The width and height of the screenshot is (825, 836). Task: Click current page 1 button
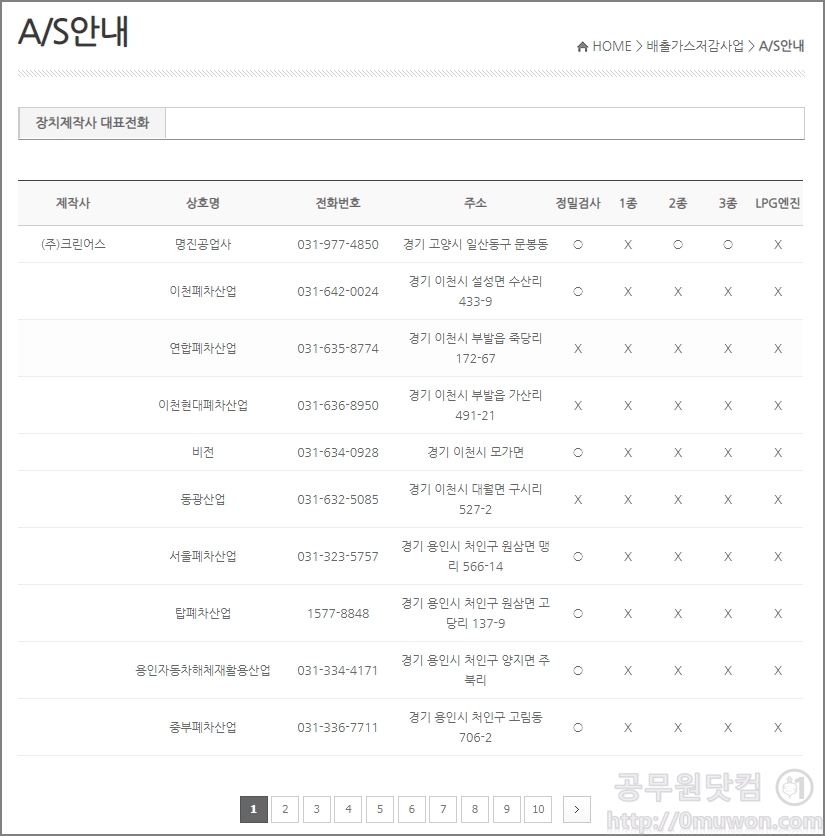(253, 809)
